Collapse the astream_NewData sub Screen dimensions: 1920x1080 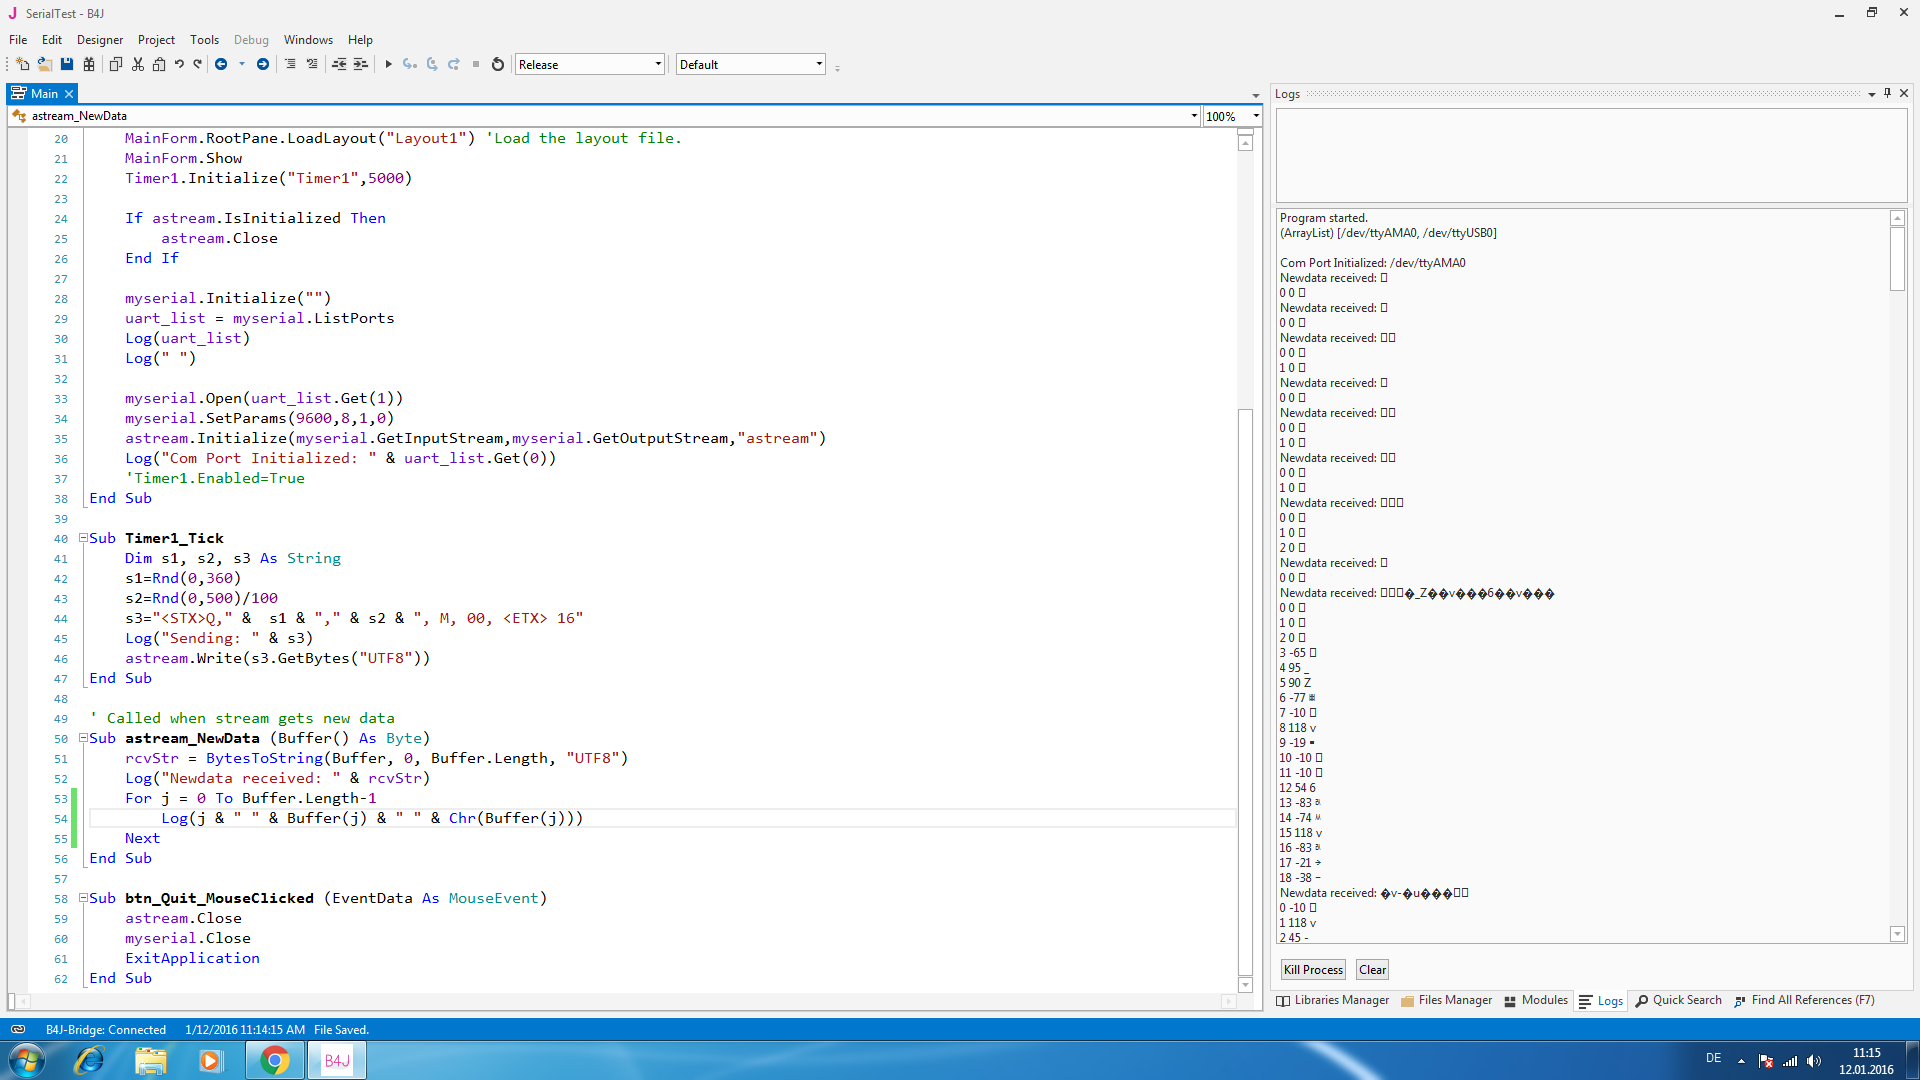pos(84,738)
